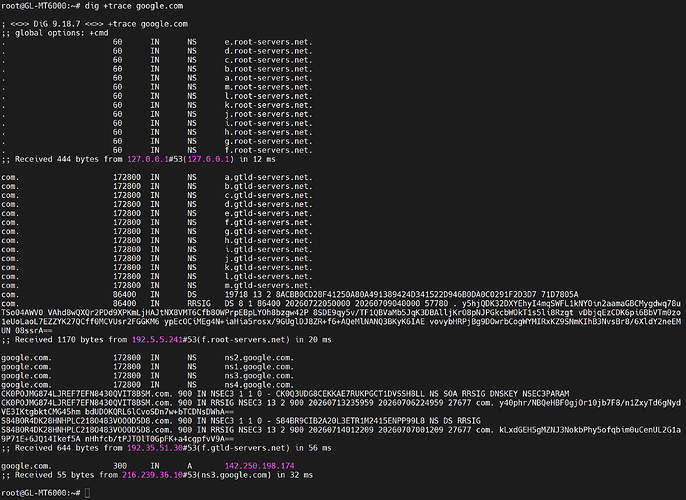Viewport: 686px width, 500px height.
Task: Click the DS record type label
Action: coord(192,294)
